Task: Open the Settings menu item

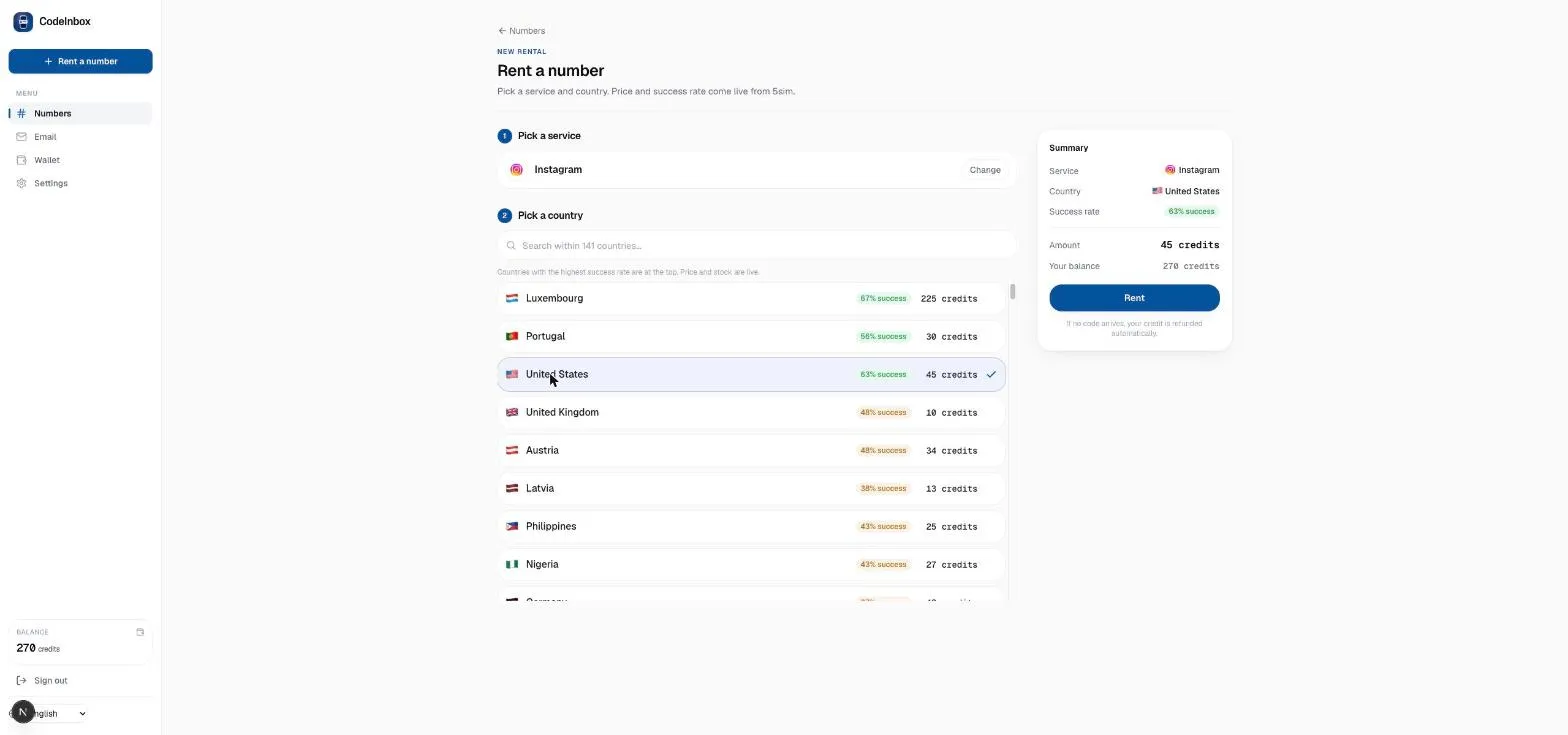Action: 80,183
